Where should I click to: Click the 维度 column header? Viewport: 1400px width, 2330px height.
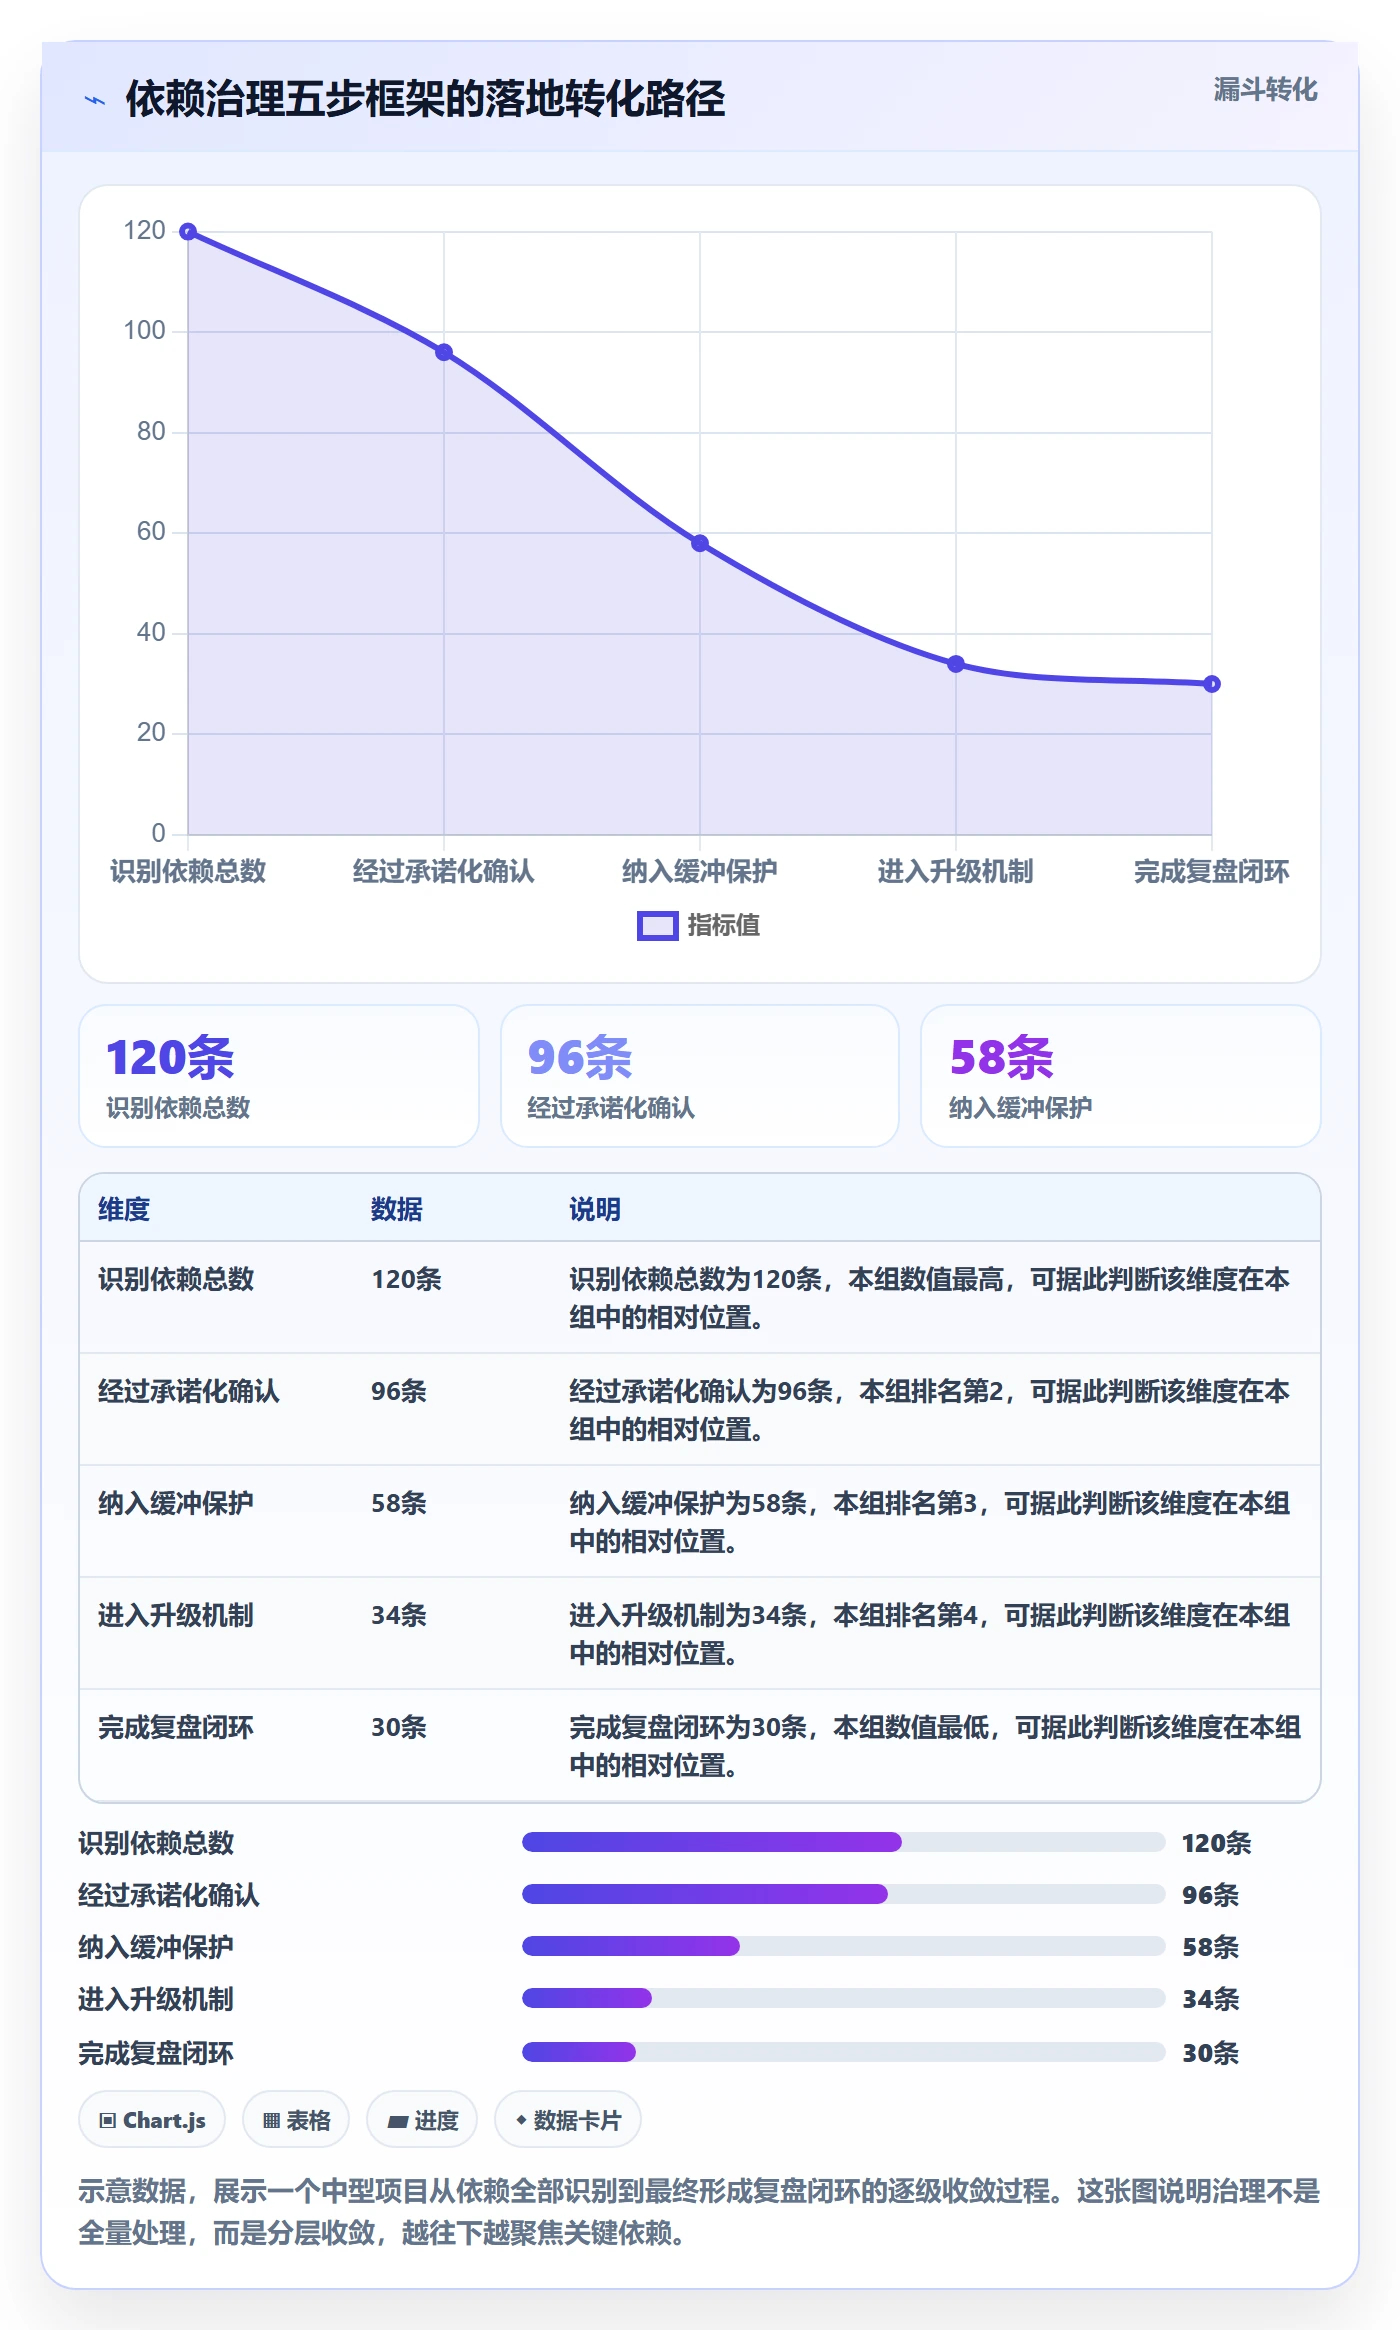[x=124, y=1209]
